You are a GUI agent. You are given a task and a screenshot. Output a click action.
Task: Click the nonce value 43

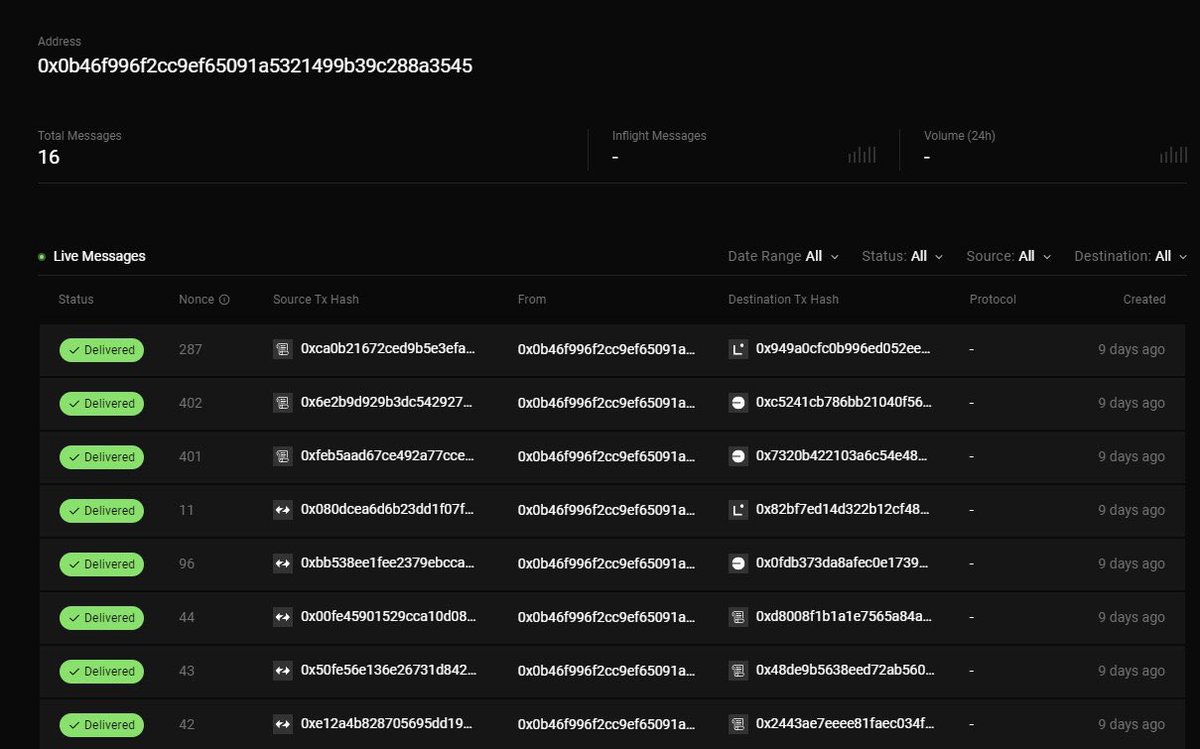(187, 671)
